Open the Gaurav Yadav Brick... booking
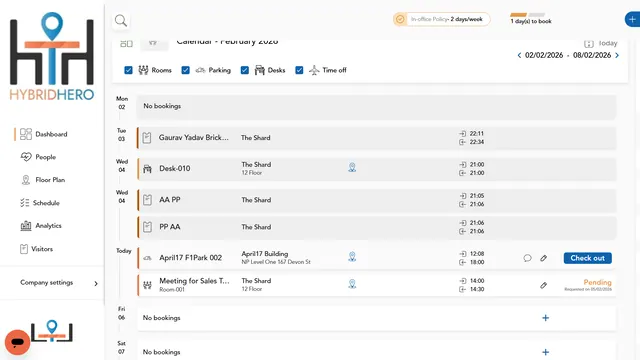Viewport: 640px width, 360px height. point(376,138)
